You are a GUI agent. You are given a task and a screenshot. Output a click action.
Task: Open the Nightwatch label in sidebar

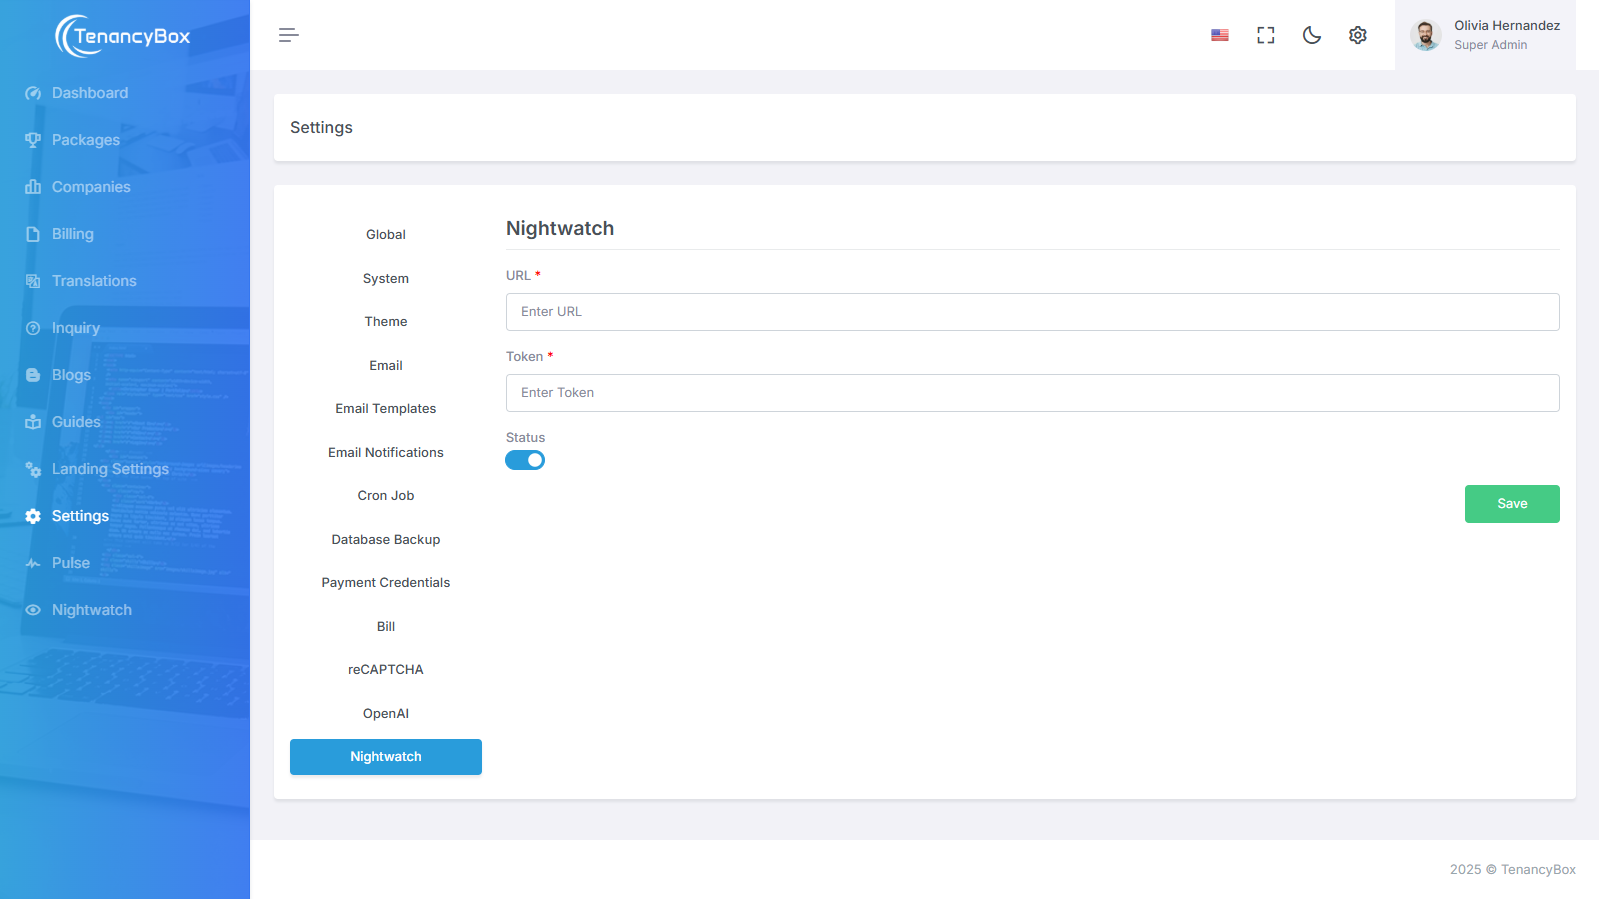point(92,610)
